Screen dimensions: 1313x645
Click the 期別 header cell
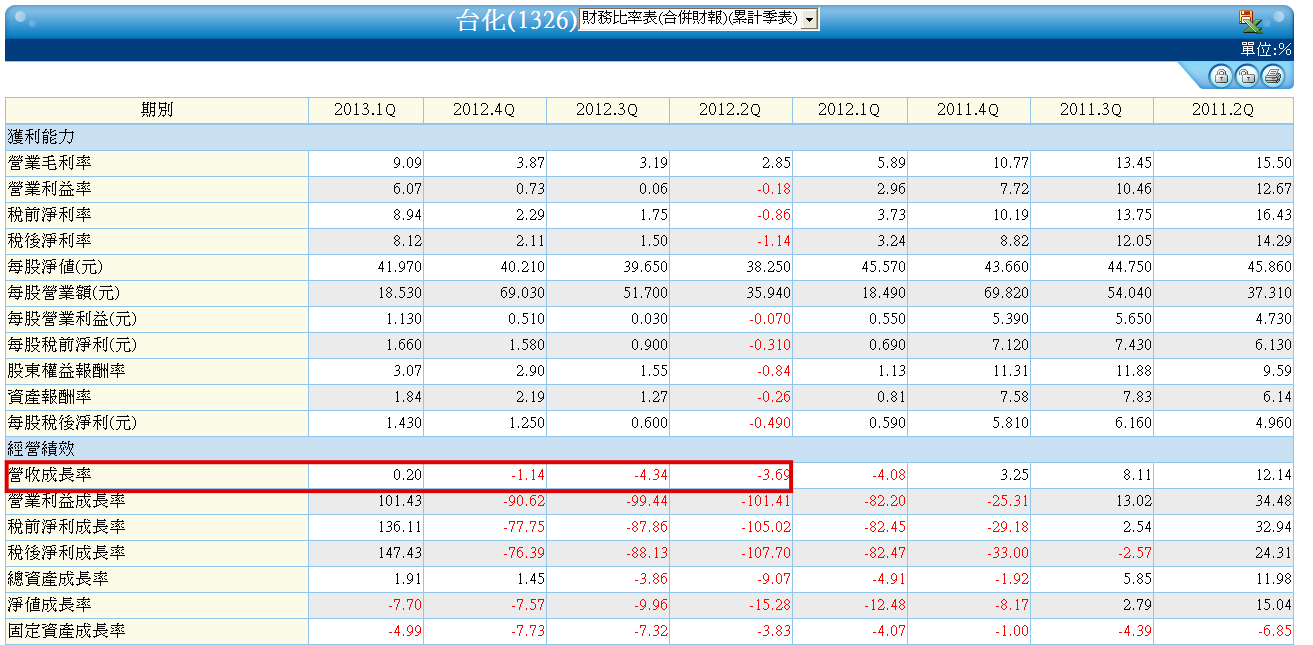(x=157, y=110)
